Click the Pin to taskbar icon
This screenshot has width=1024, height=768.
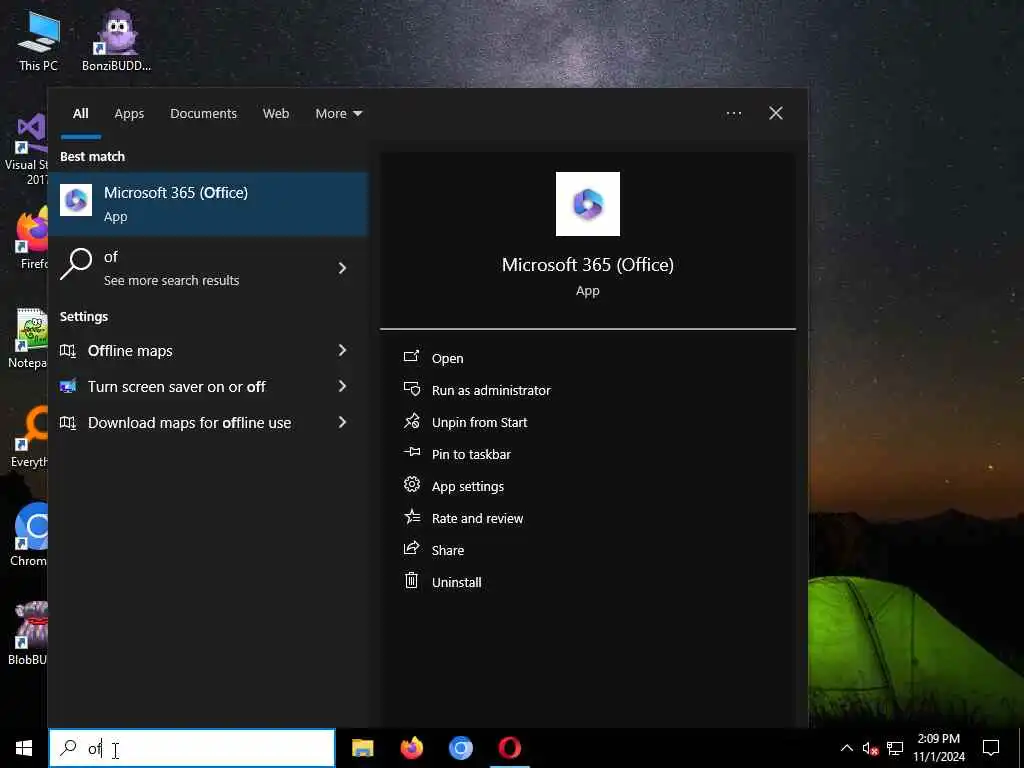[411, 453]
